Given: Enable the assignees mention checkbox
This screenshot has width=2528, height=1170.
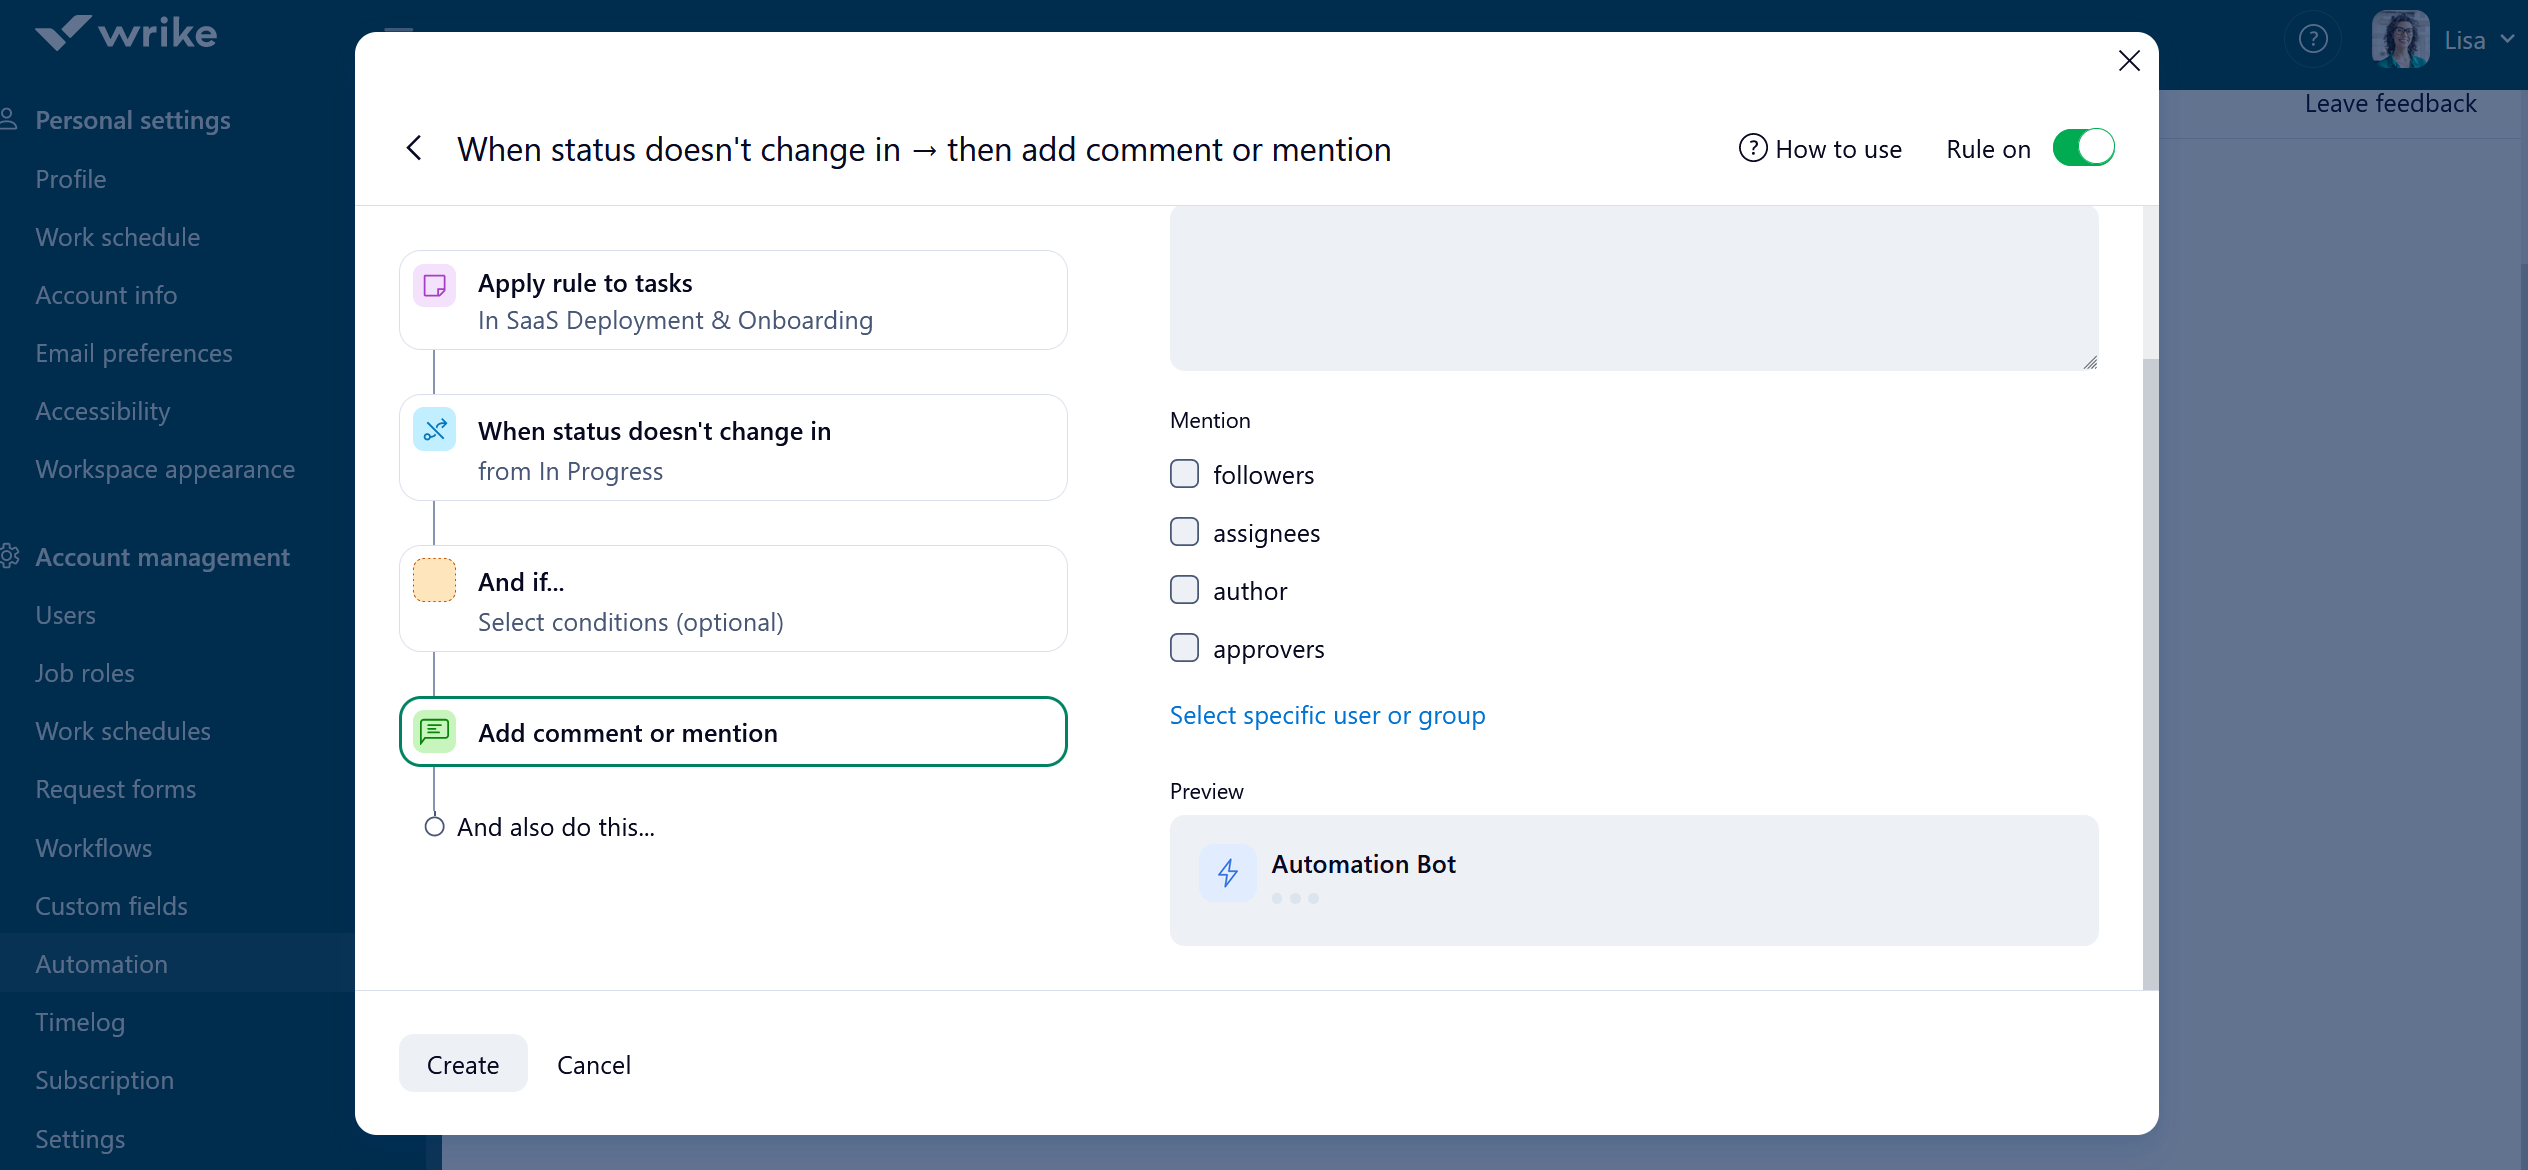Looking at the screenshot, I should coord(1184,532).
